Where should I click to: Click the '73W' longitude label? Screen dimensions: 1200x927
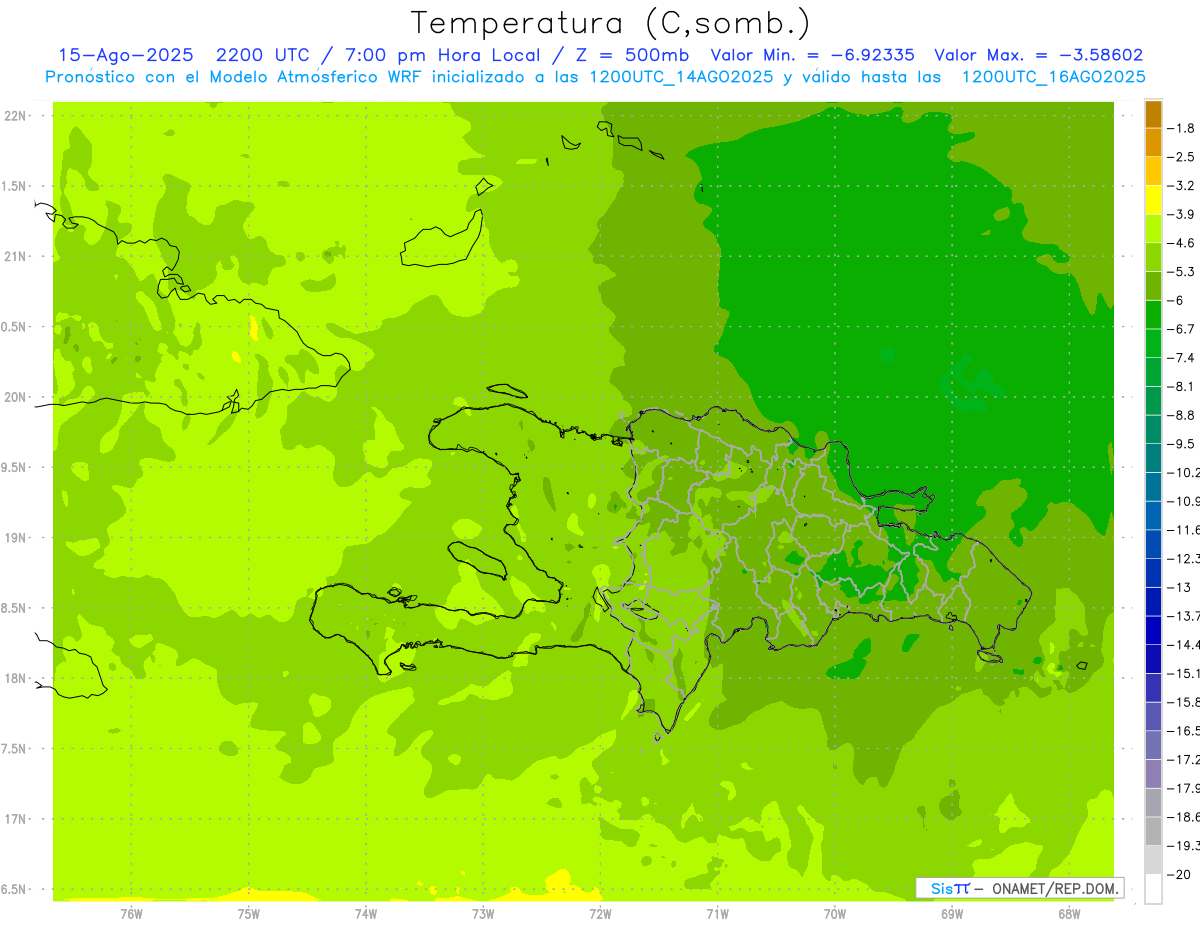pos(483,914)
